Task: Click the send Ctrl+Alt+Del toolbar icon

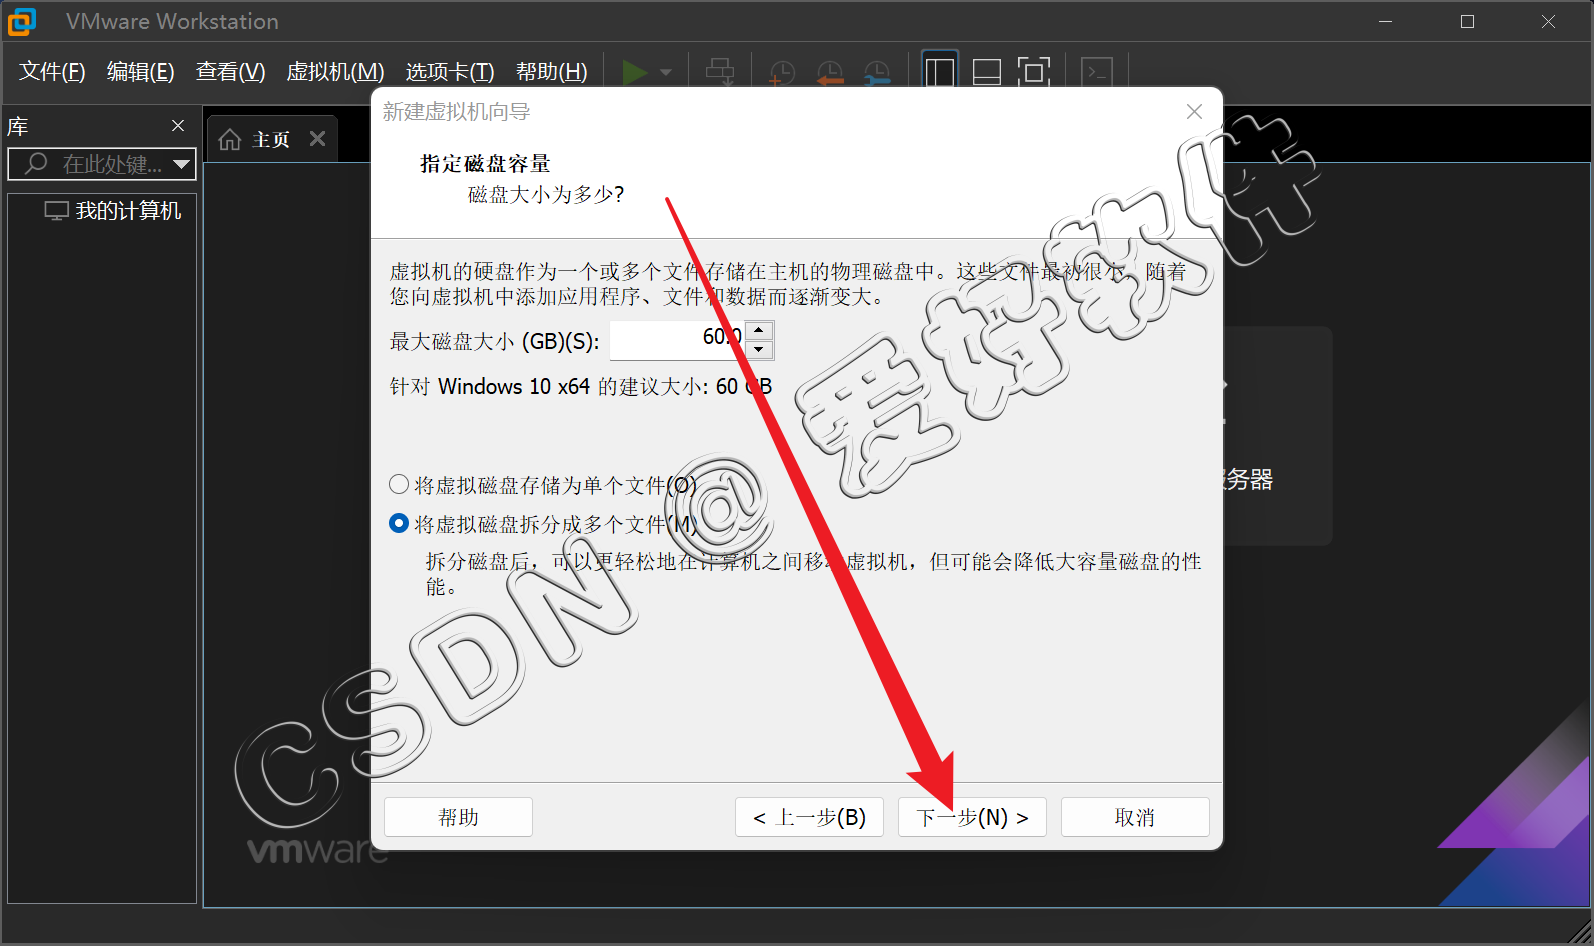Action: click(x=720, y=72)
